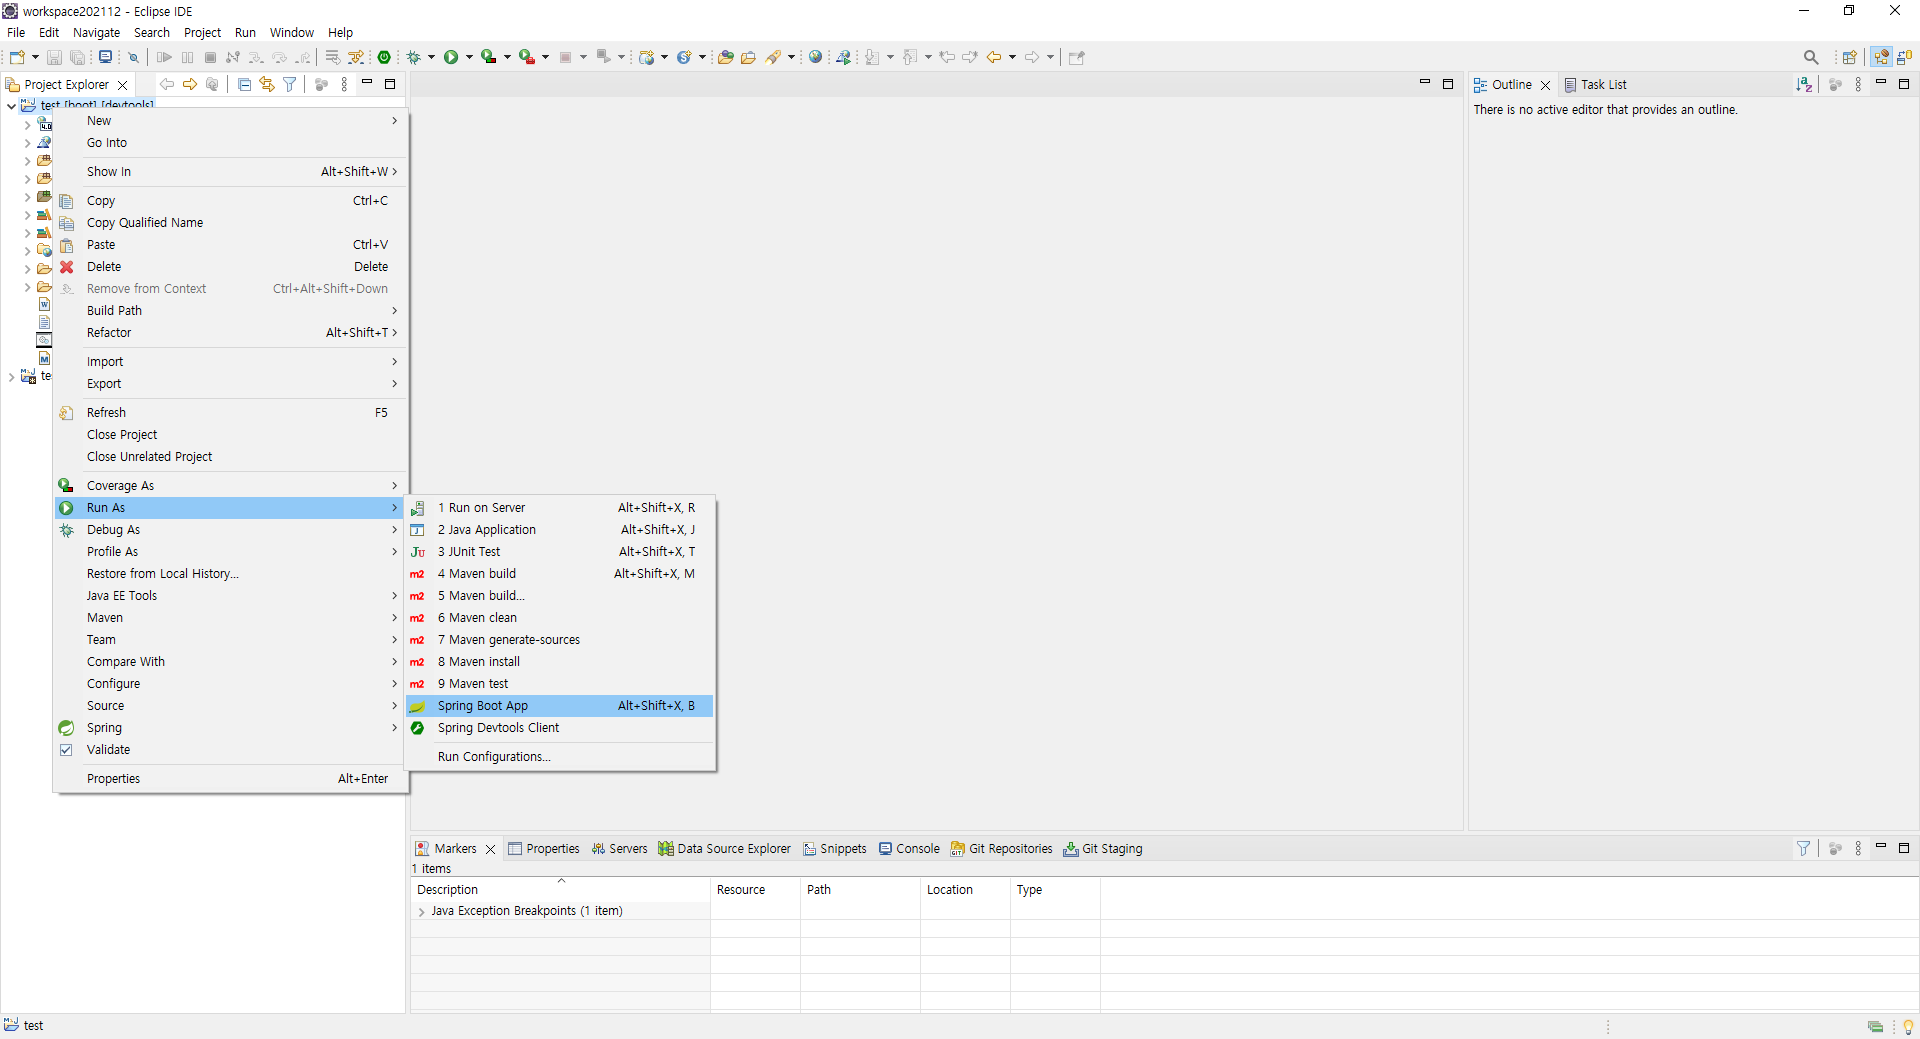This screenshot has width=1920, height=1039.
Task: Toggle Pin Editor in the toolbar
Action: pos(1076,57)
